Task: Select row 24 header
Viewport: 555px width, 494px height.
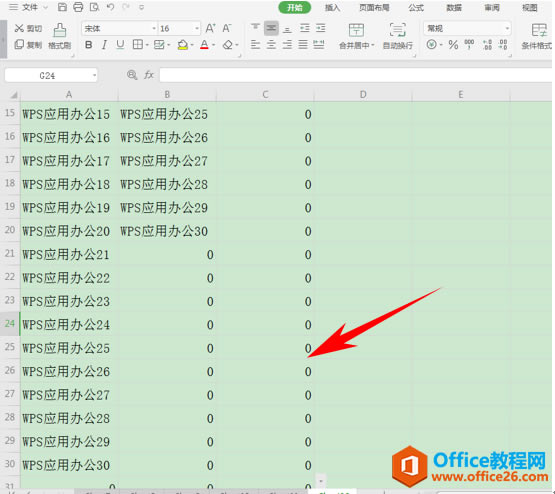Action: coord(10,324)
